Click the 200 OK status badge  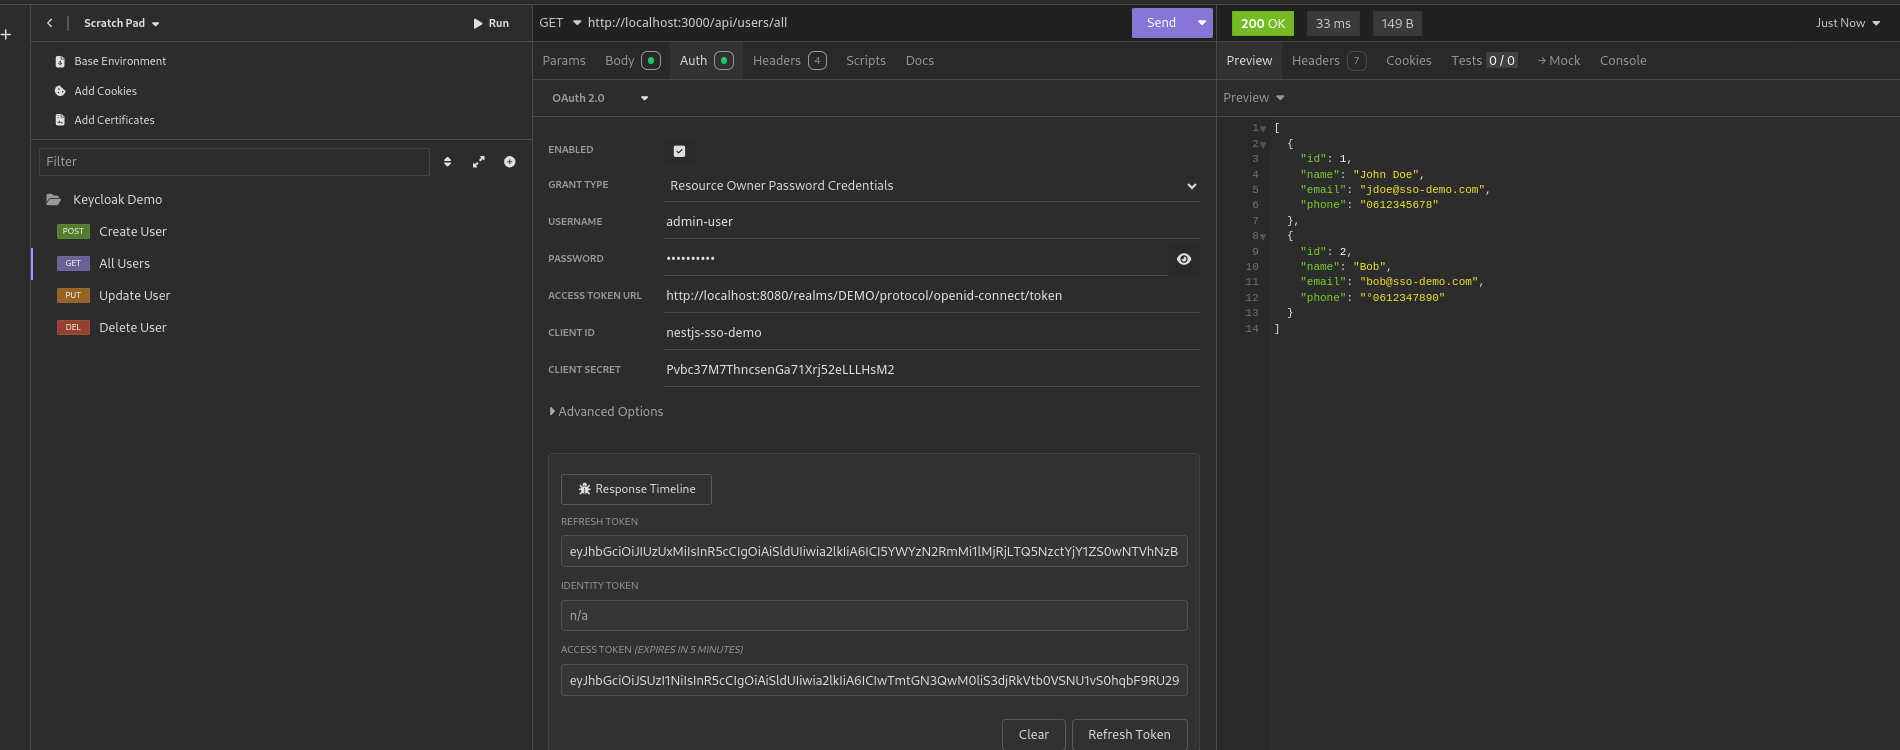1263,23
